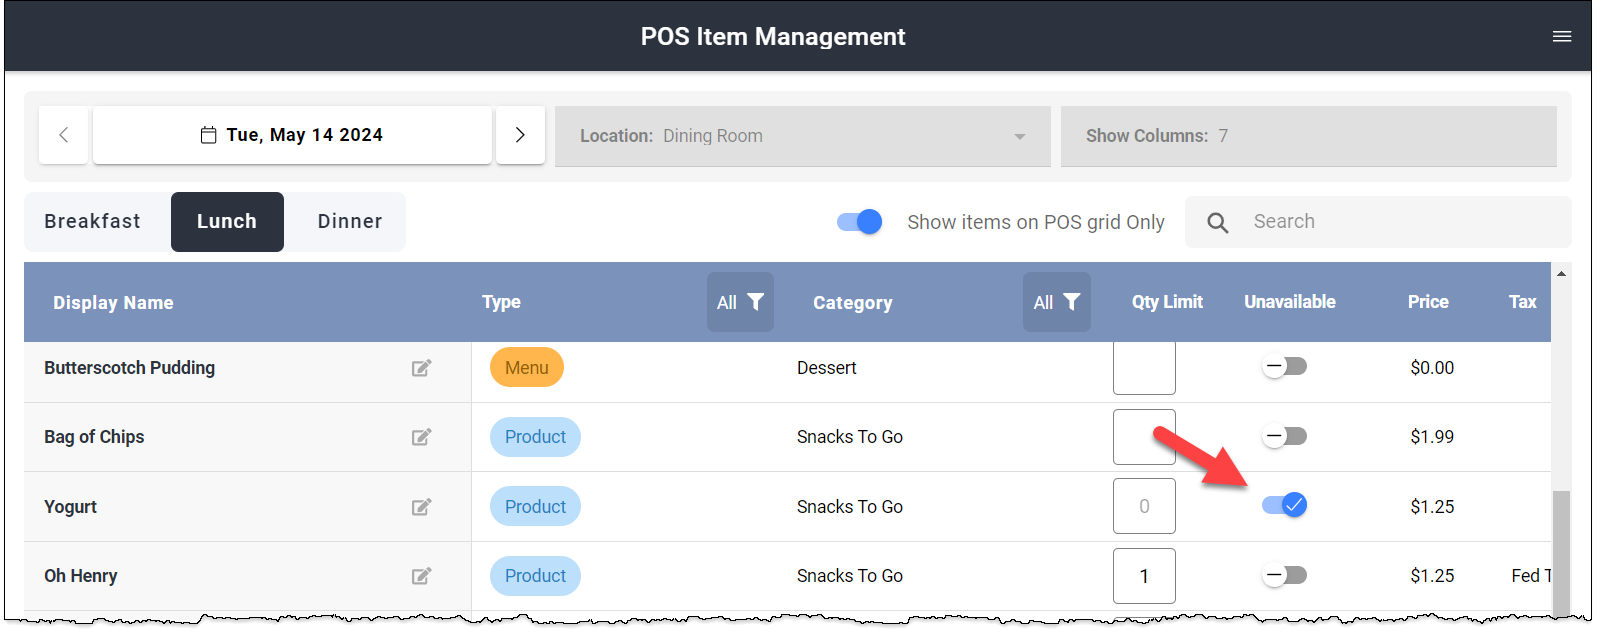Edit Yogurt display name icon
1597x633 pixels.
(421, 507)
